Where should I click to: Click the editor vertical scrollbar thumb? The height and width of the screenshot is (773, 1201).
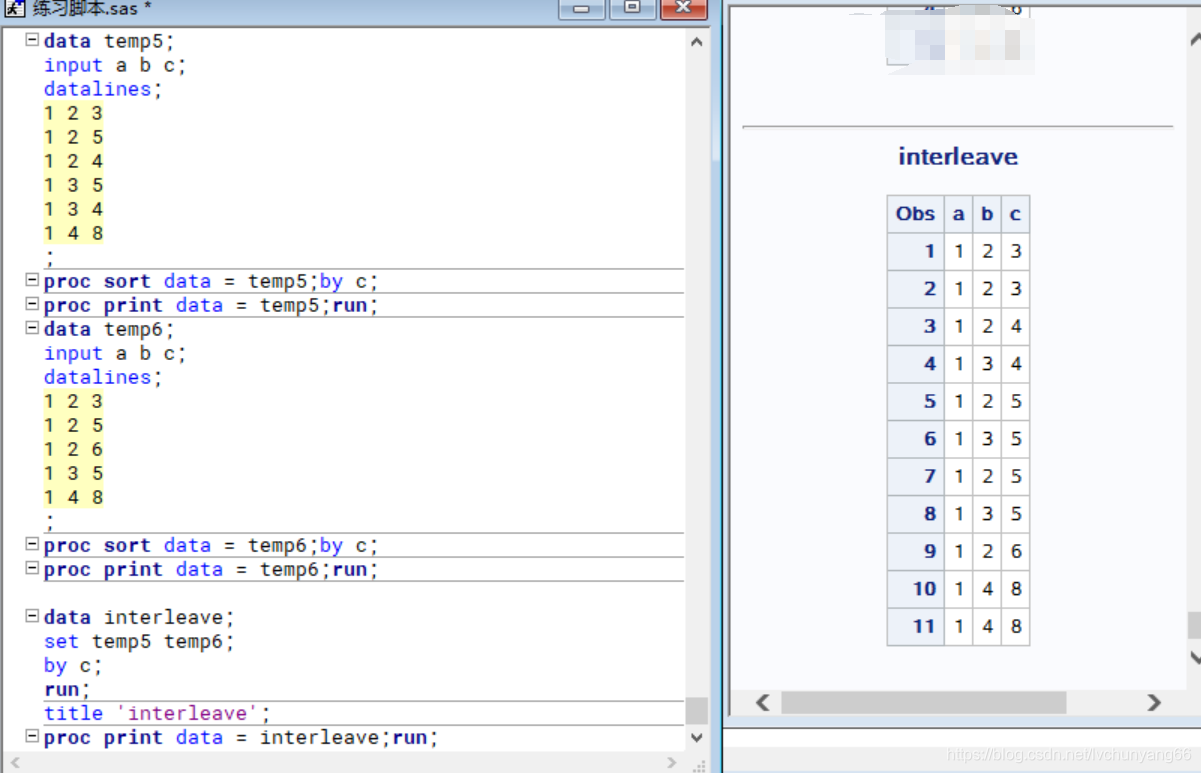point(697,711)
